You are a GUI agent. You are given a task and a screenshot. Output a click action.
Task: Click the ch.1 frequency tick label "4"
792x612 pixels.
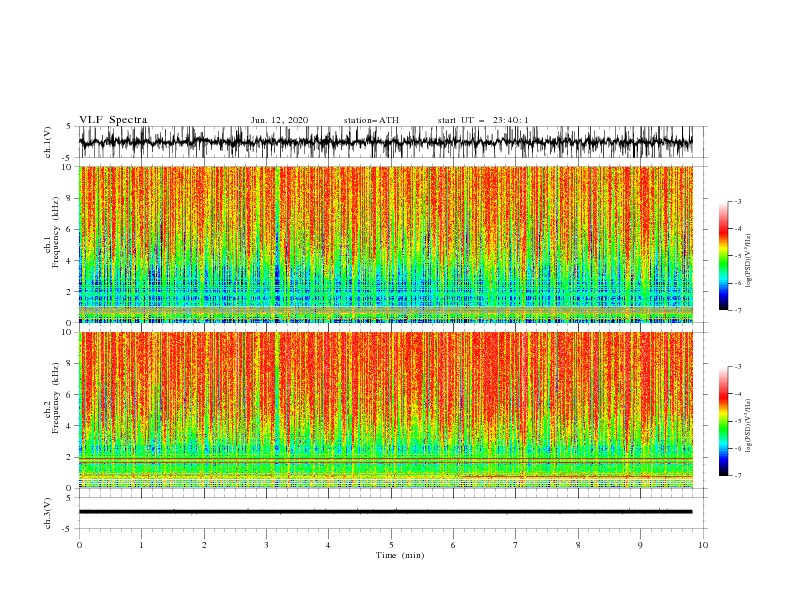(x=69, y=261)
